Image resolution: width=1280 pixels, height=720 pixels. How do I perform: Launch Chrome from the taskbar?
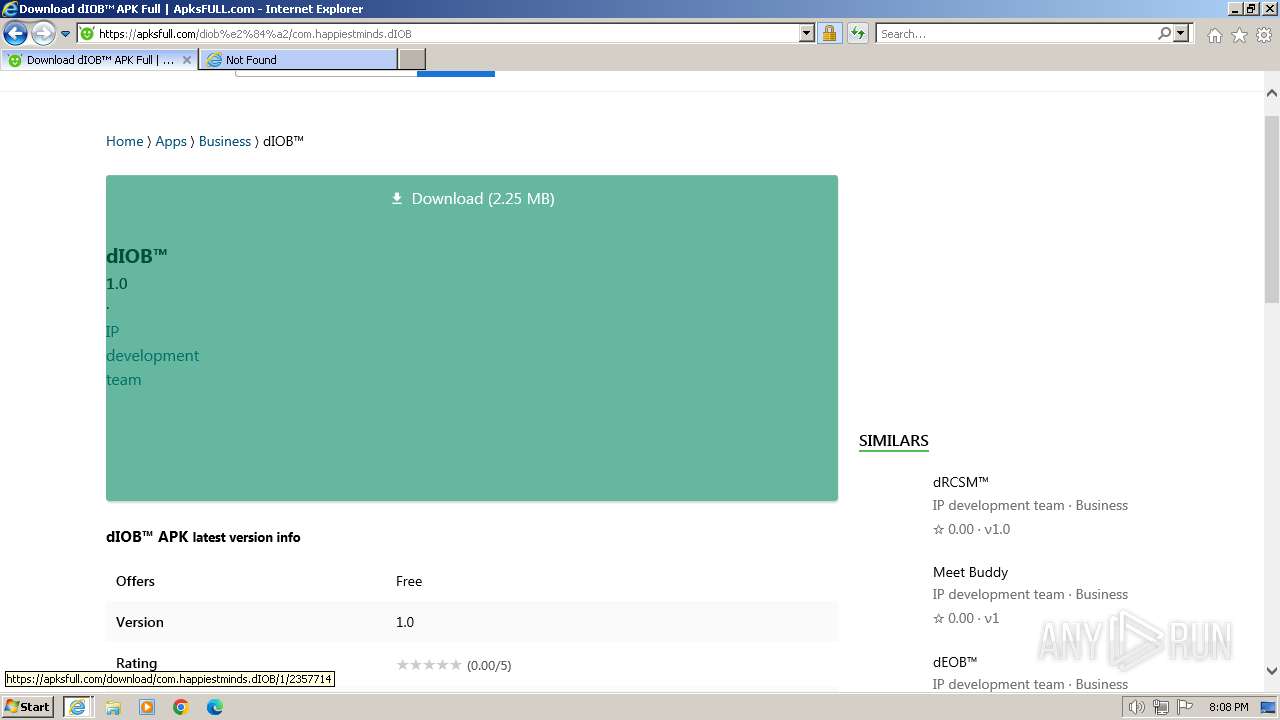[181, 707]
